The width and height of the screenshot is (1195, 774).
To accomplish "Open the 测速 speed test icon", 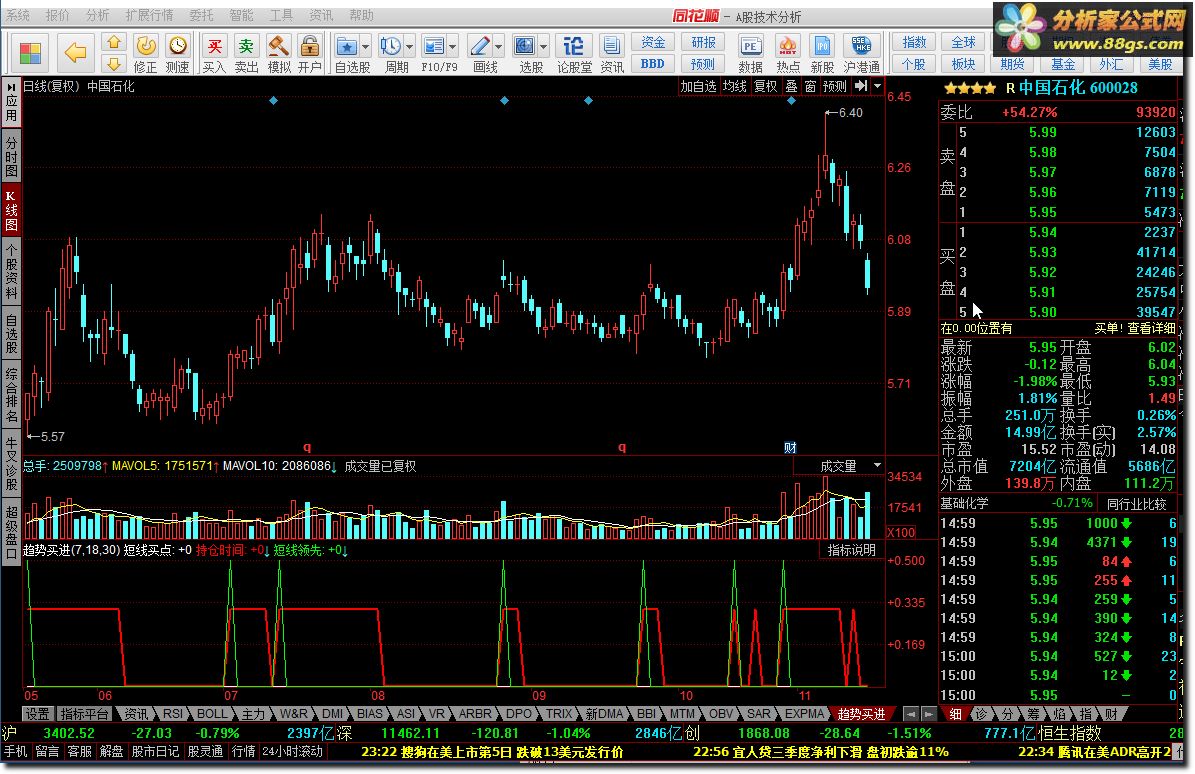I will (x=178, y=53).
